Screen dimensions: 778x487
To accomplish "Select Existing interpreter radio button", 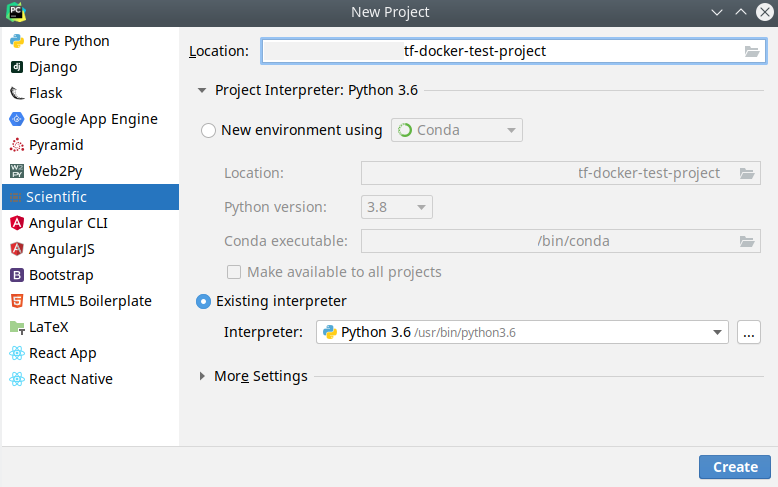I will click(203, 302).
